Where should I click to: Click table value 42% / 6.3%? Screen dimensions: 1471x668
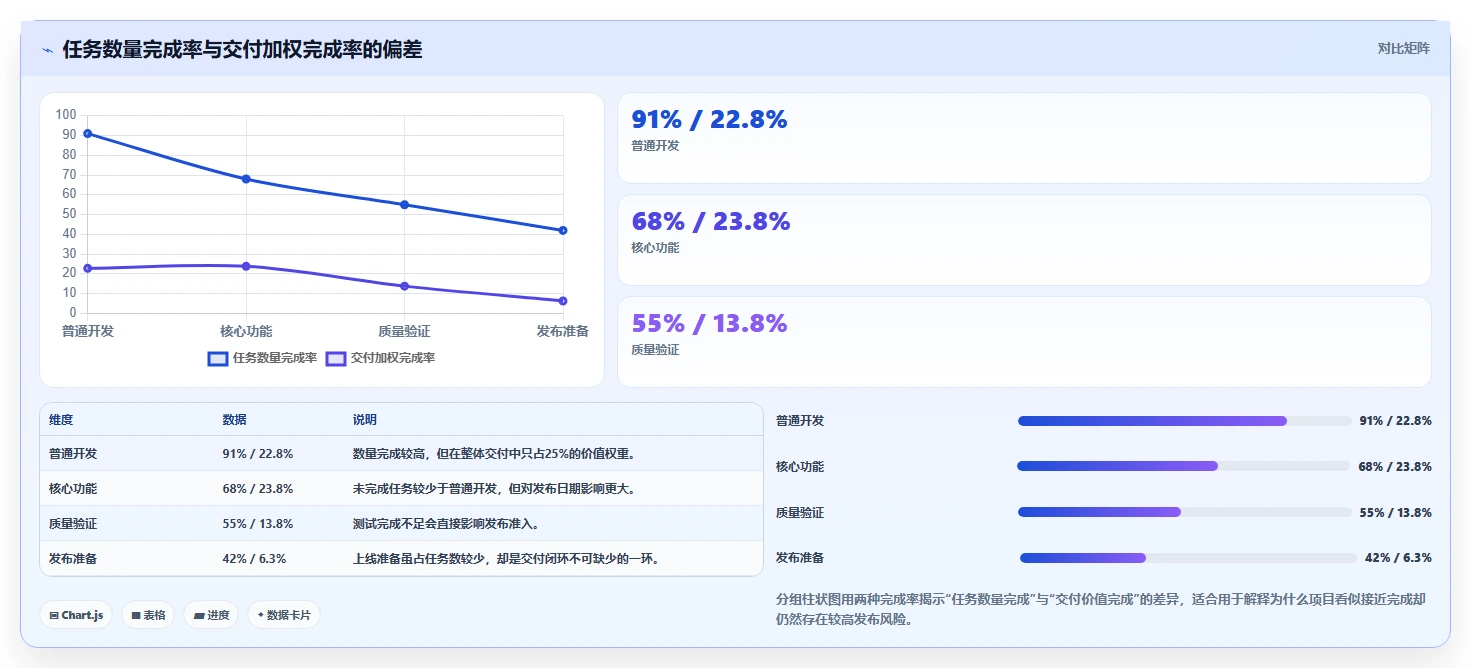pyautogui.click(x=254, y=559)
